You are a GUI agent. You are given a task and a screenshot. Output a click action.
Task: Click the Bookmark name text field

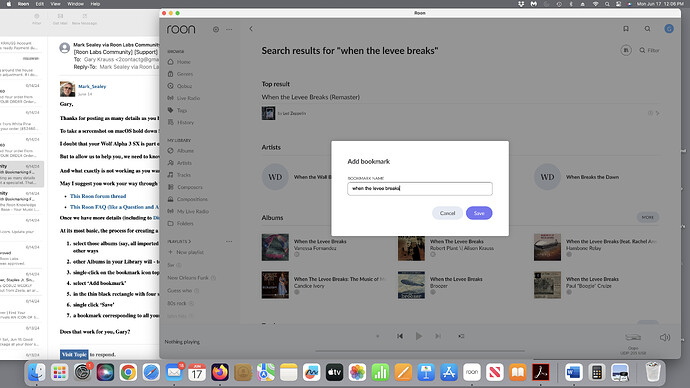(420, 189)
